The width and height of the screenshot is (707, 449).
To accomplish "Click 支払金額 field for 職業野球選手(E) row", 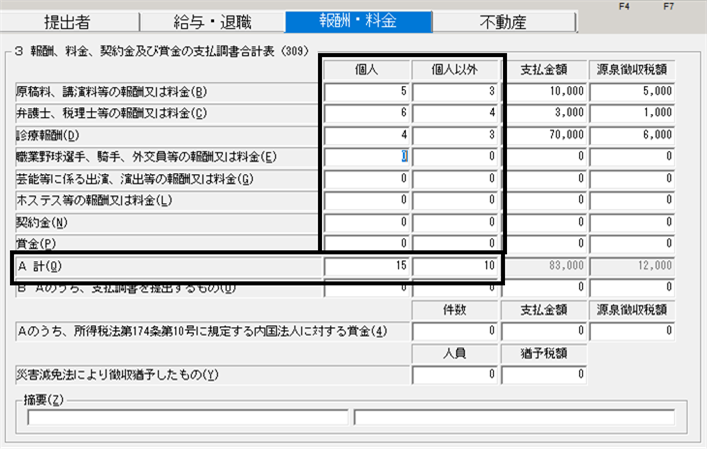I will [544, 157].
